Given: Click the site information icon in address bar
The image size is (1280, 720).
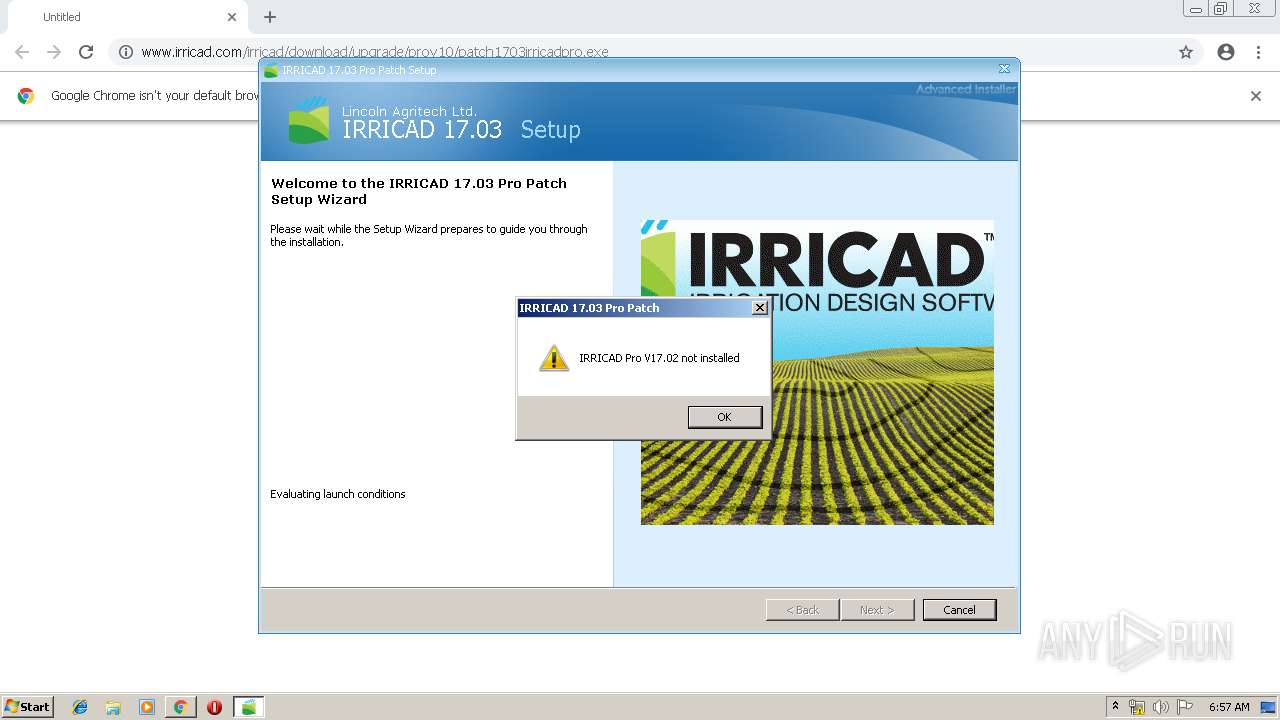Looking at the screenshot, I should click(x=126, y=52).
